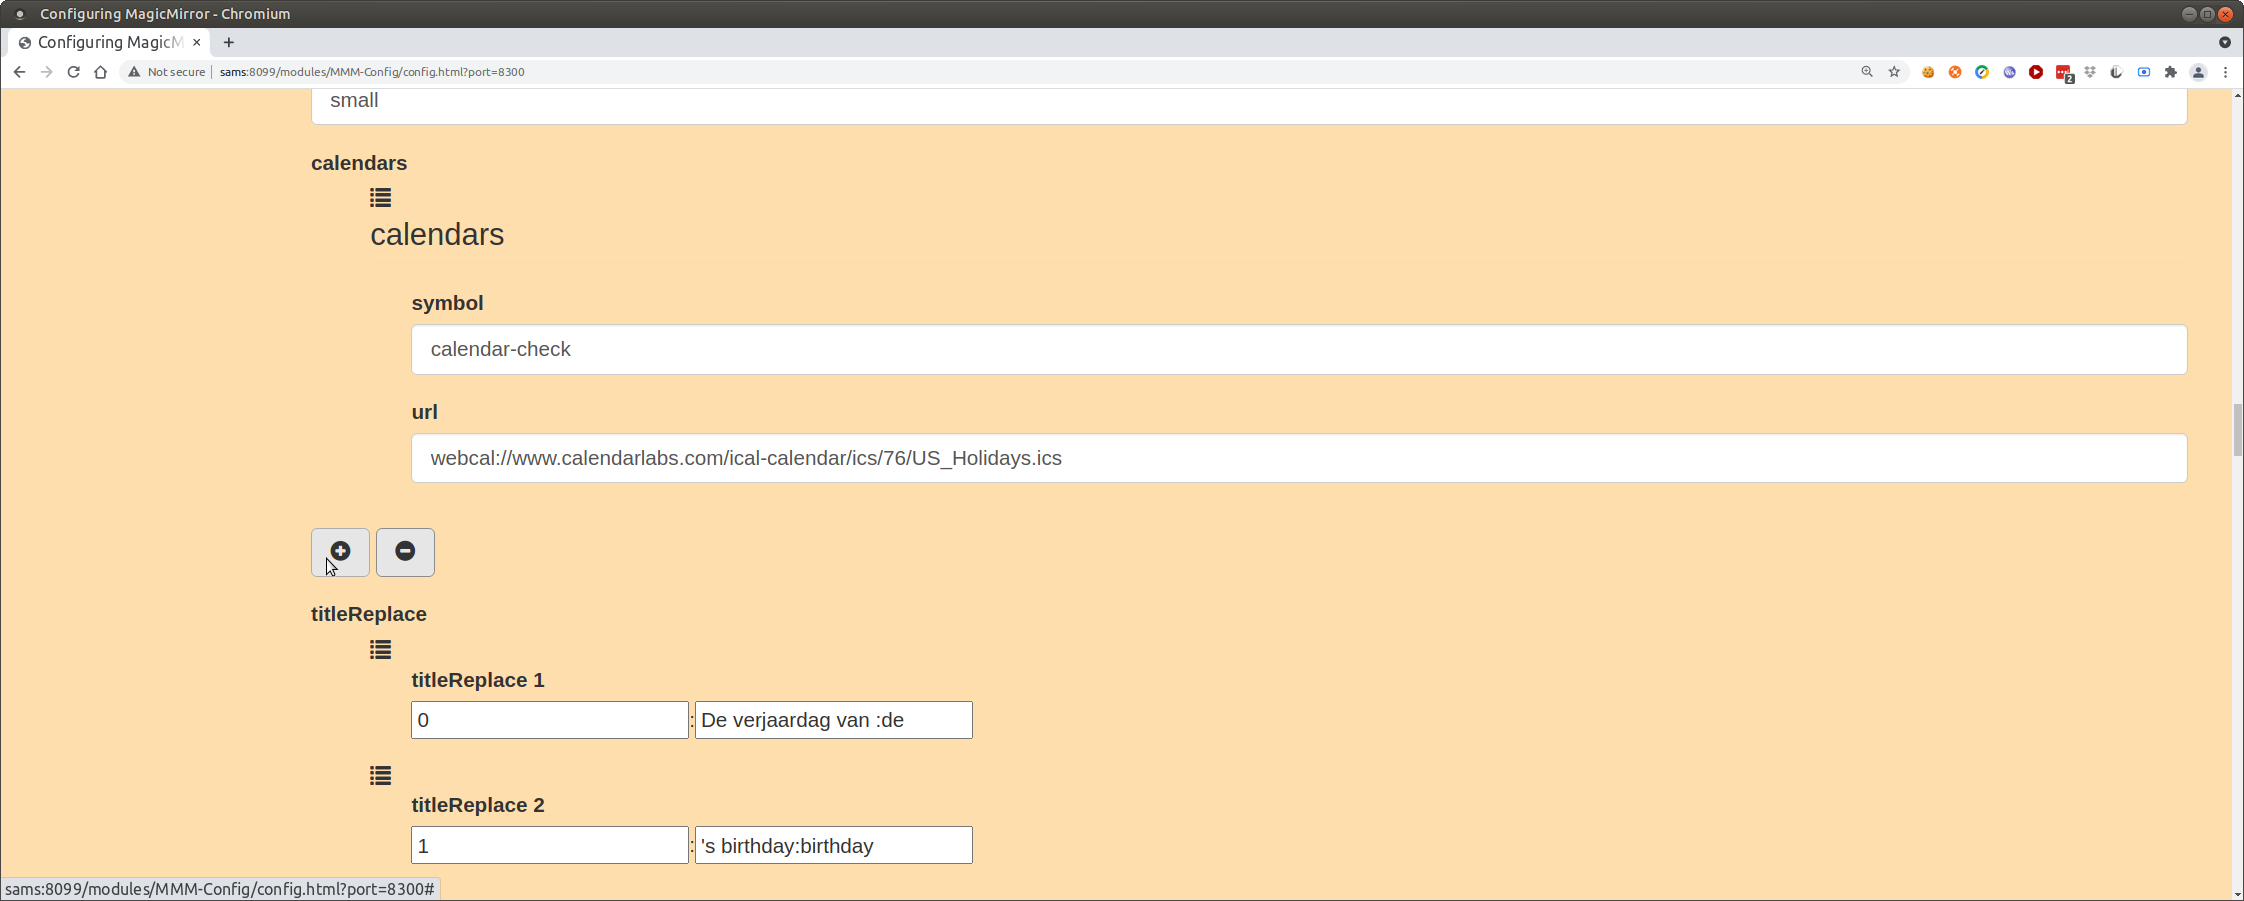Click the browser zoom magnifier icon
This screenshot has width=2244, height=901.
point(1867,72)
